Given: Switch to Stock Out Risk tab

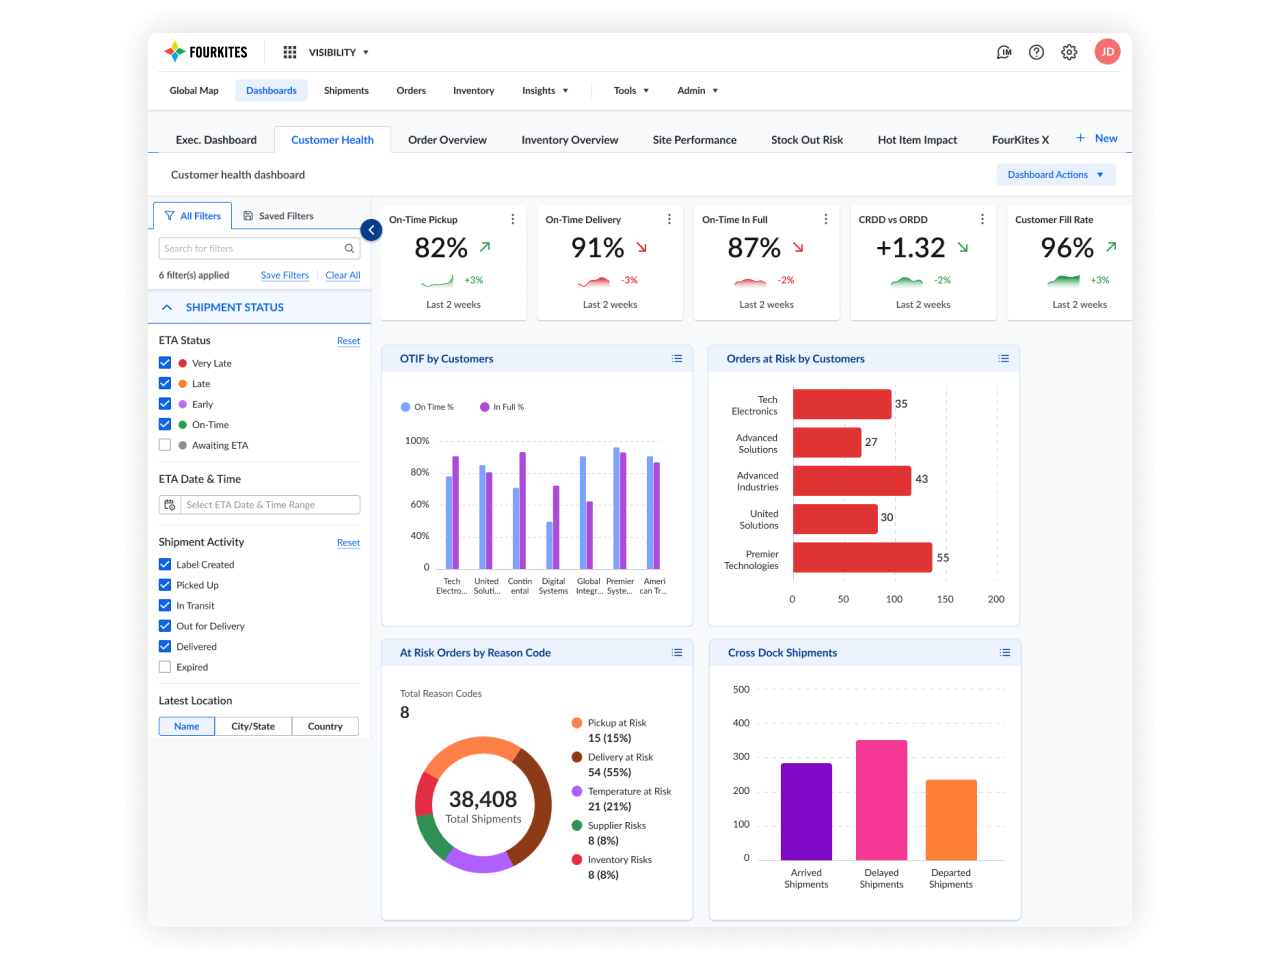Looking at the screenshot, I should click(807, 140).
